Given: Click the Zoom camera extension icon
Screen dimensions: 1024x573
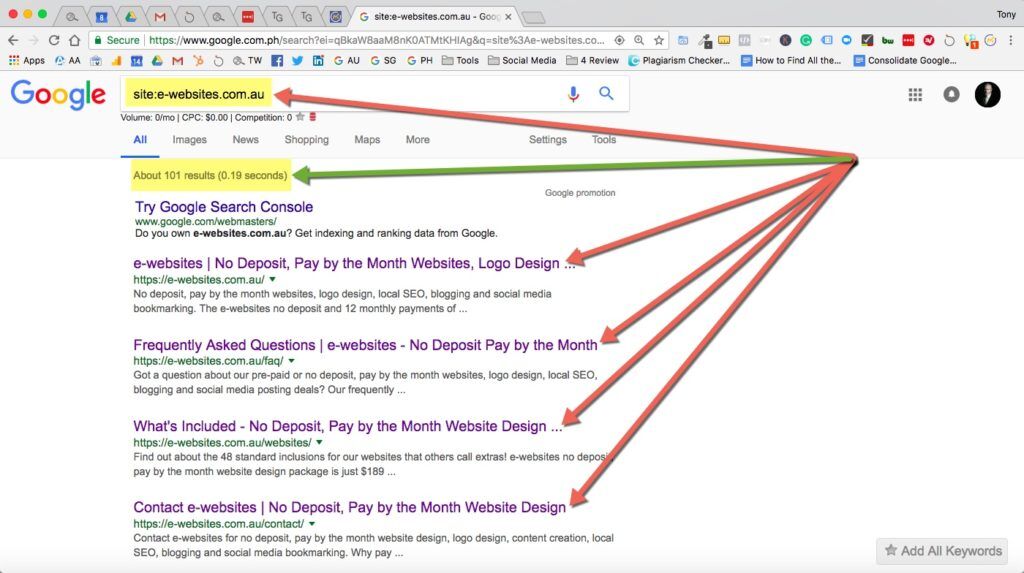Looking at the screenshot, I should (x=846, y=41).
